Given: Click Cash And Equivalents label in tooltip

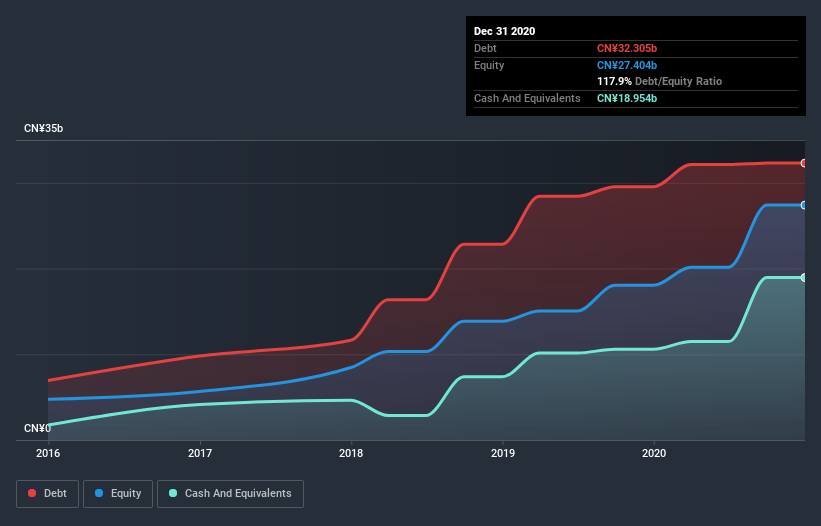Looking at the screenshot, I should (527, 98).
